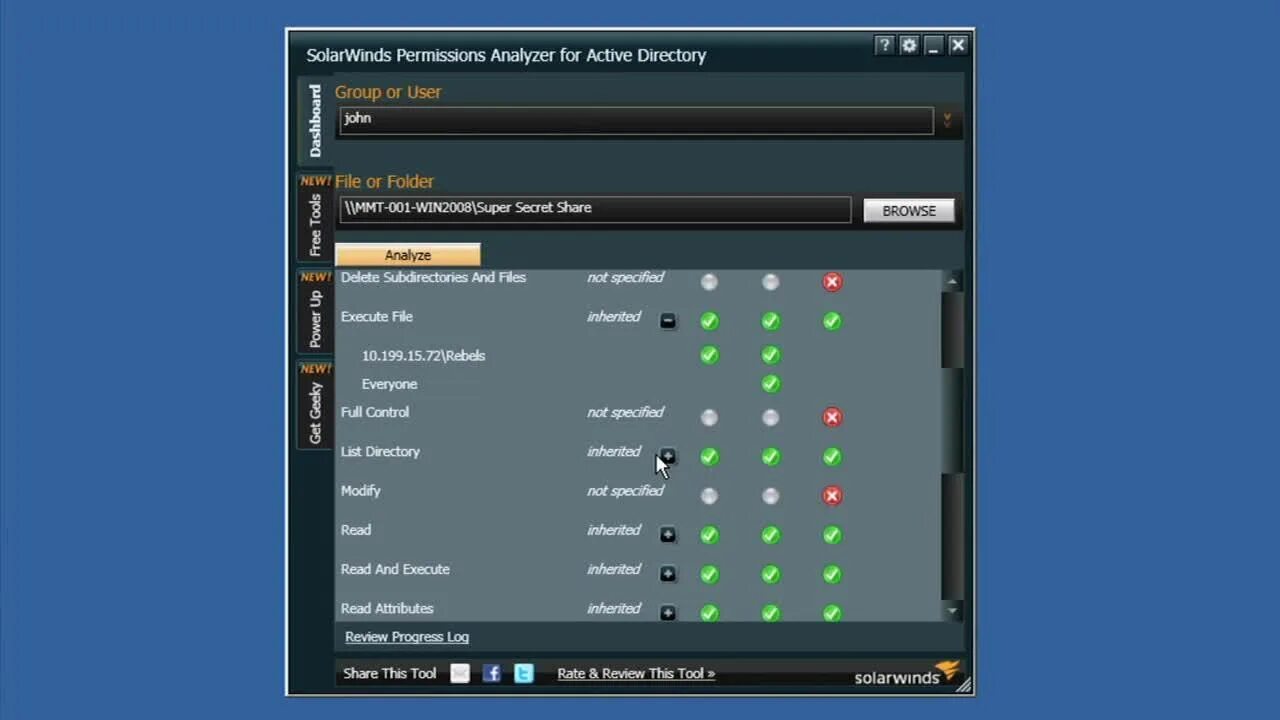Click first green check in Execute File row
Image resolution: width=1280 pixels, height=720 pixels.
coord(709,321)
